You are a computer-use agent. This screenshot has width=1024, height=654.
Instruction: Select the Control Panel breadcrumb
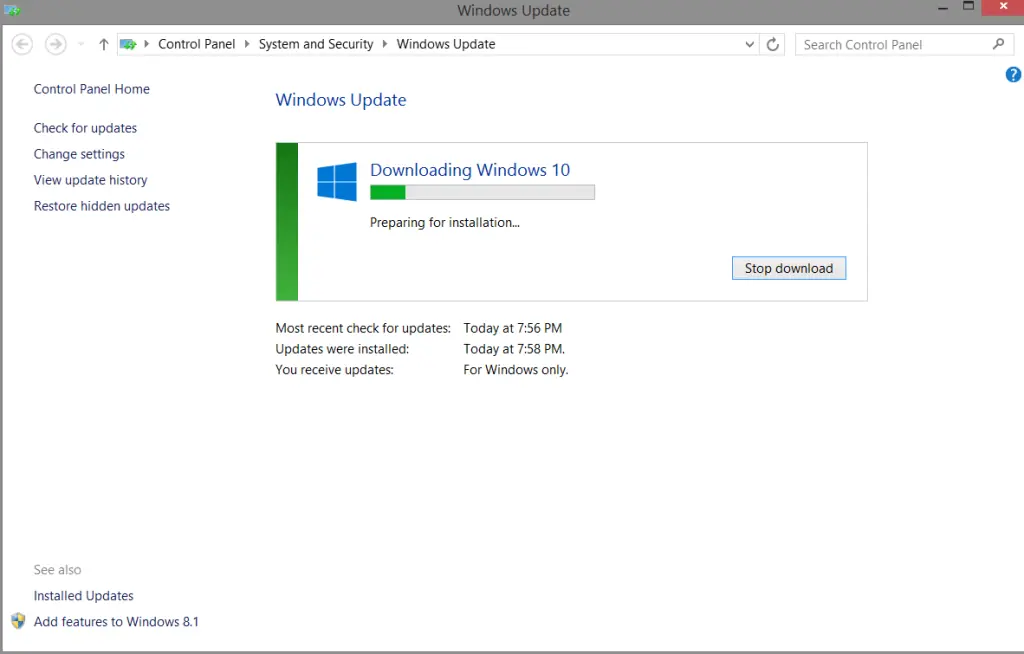point(197,44)
